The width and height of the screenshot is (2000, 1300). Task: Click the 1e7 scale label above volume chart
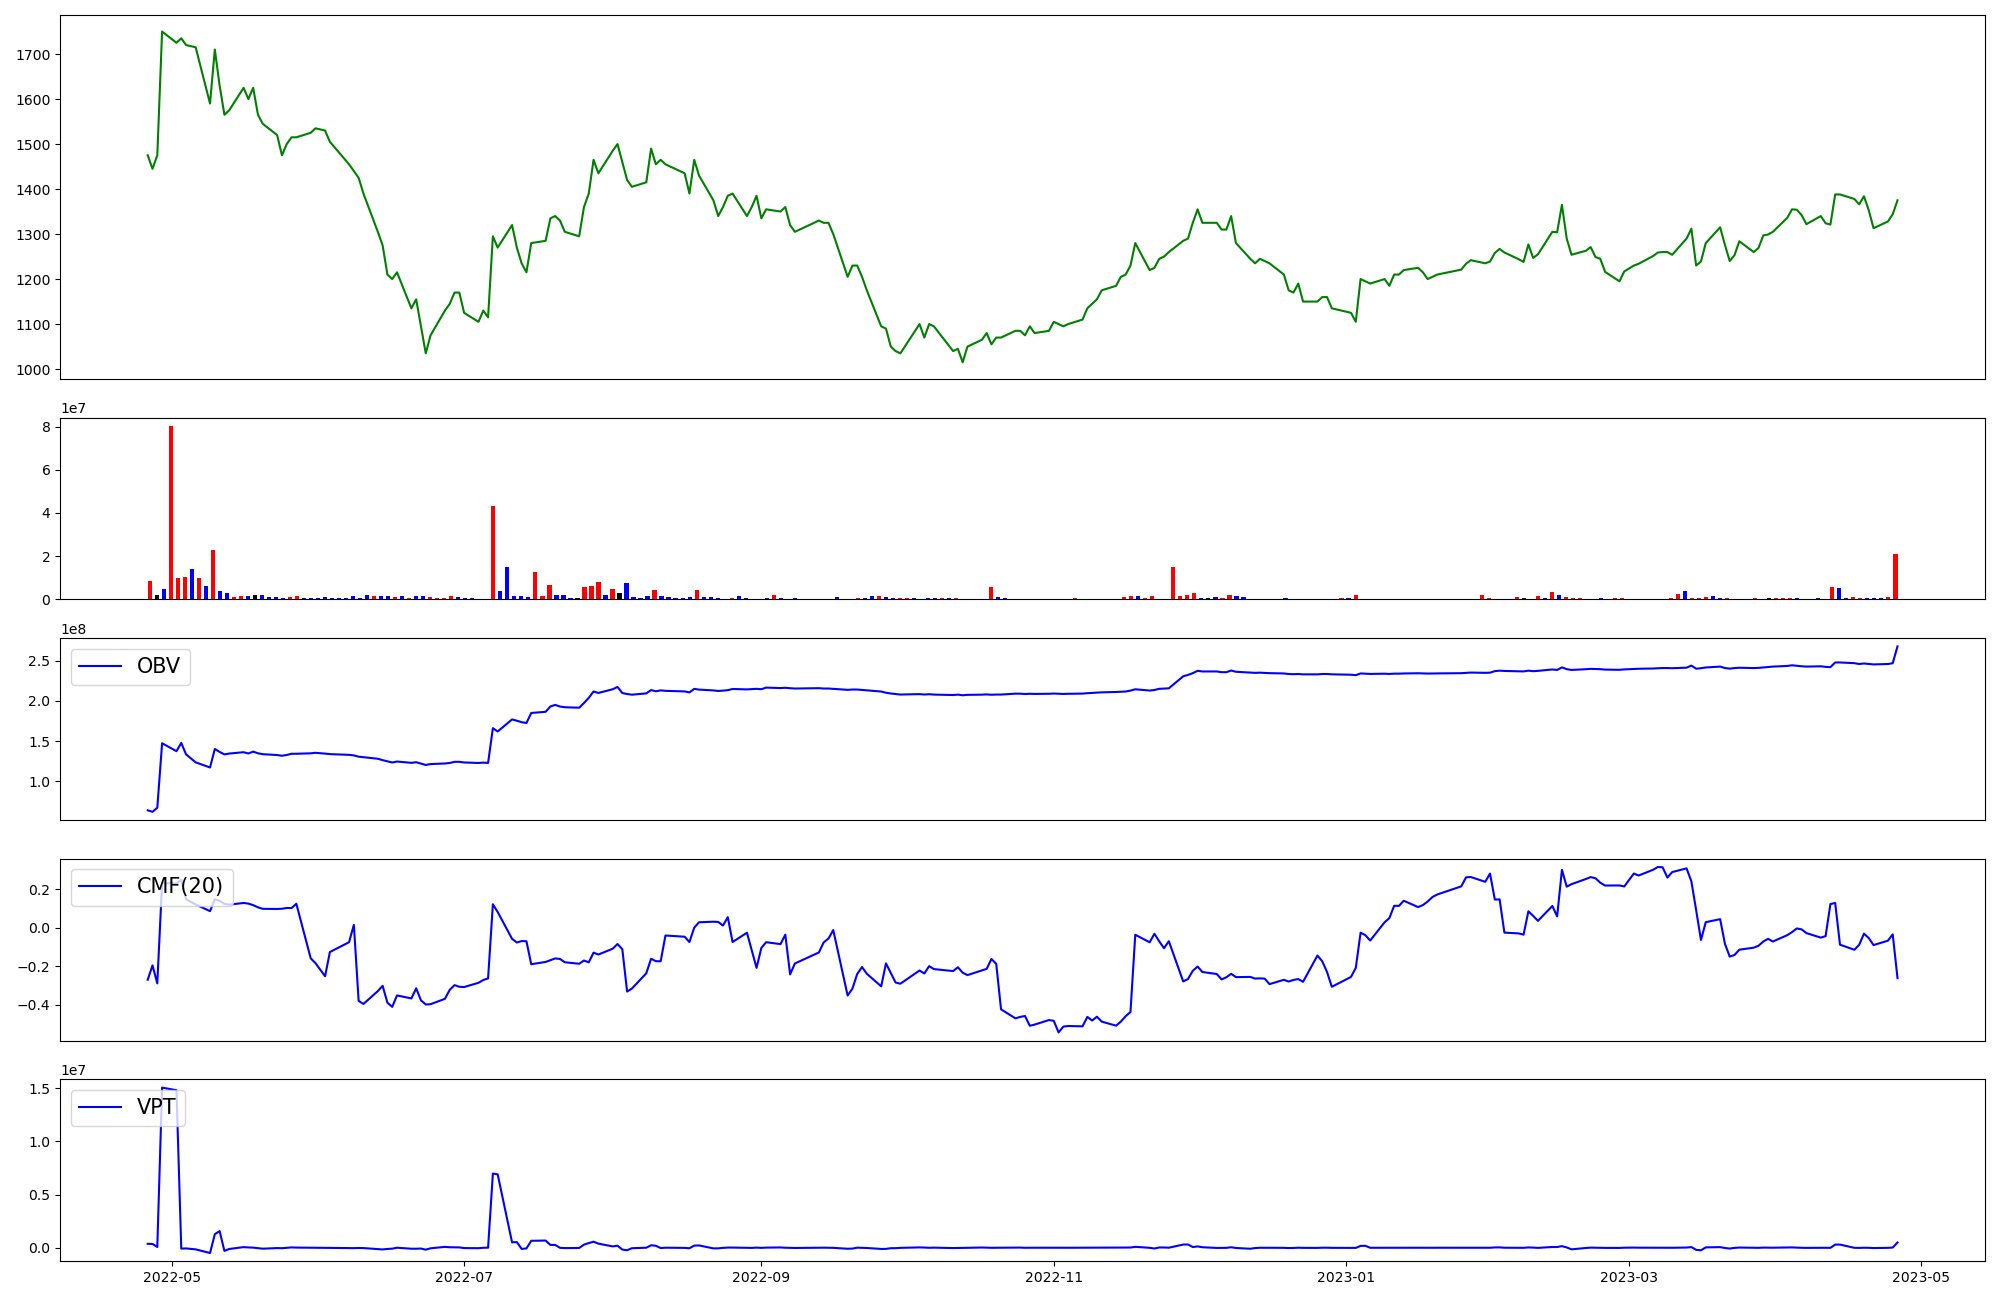coord(74,408)
